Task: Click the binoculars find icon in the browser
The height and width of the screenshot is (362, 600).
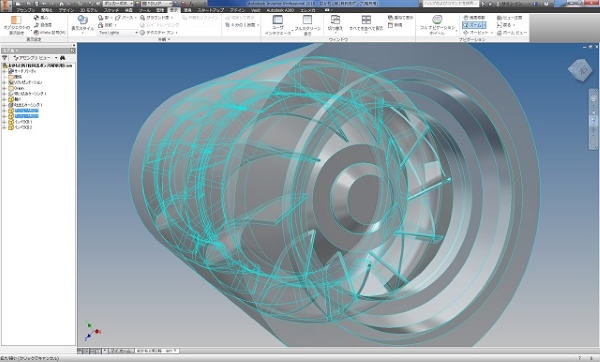Action: [62, 58]
